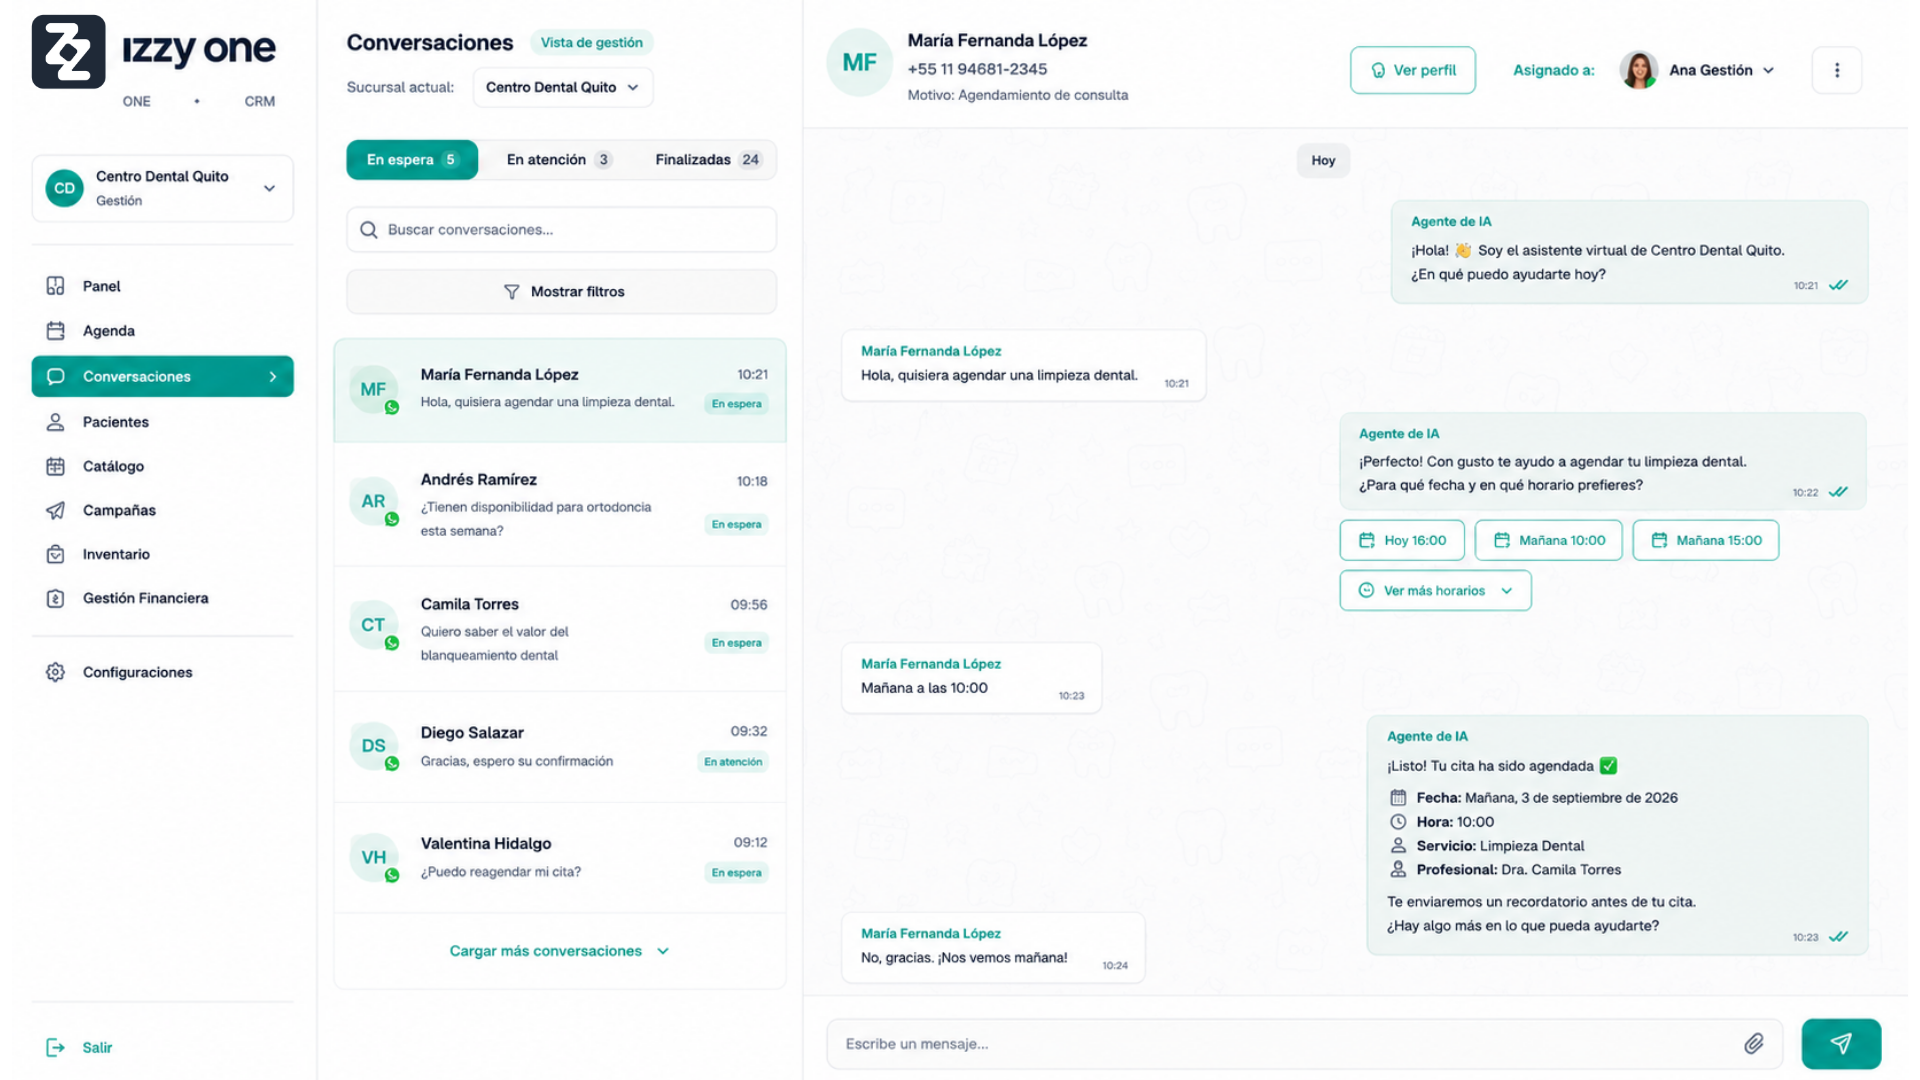
Task: Click Ver perfil button
Action: 1412,70
